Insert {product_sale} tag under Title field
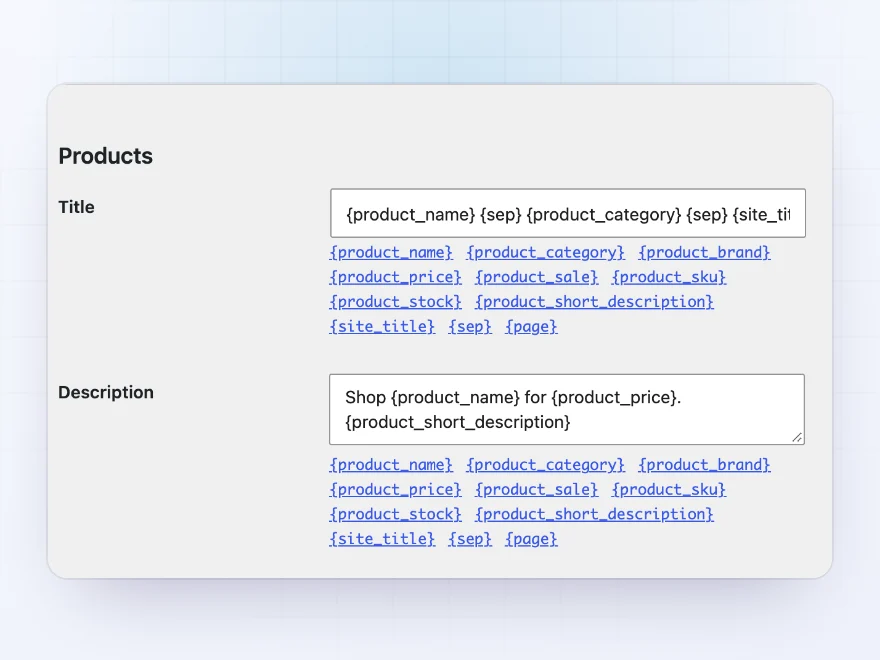The width and height of the screenshot is (880, 660). (x=537, y=277)
